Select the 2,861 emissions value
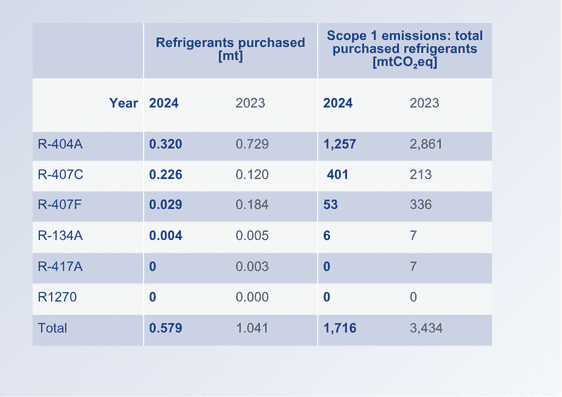 pyautogui.click(x=426, y=144)
